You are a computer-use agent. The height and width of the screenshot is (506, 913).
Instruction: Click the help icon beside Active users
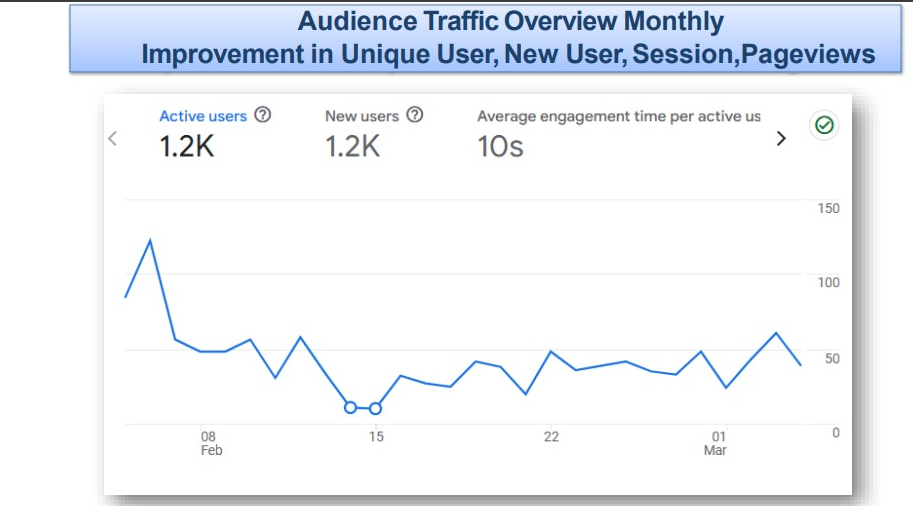(x=263, y=115)
